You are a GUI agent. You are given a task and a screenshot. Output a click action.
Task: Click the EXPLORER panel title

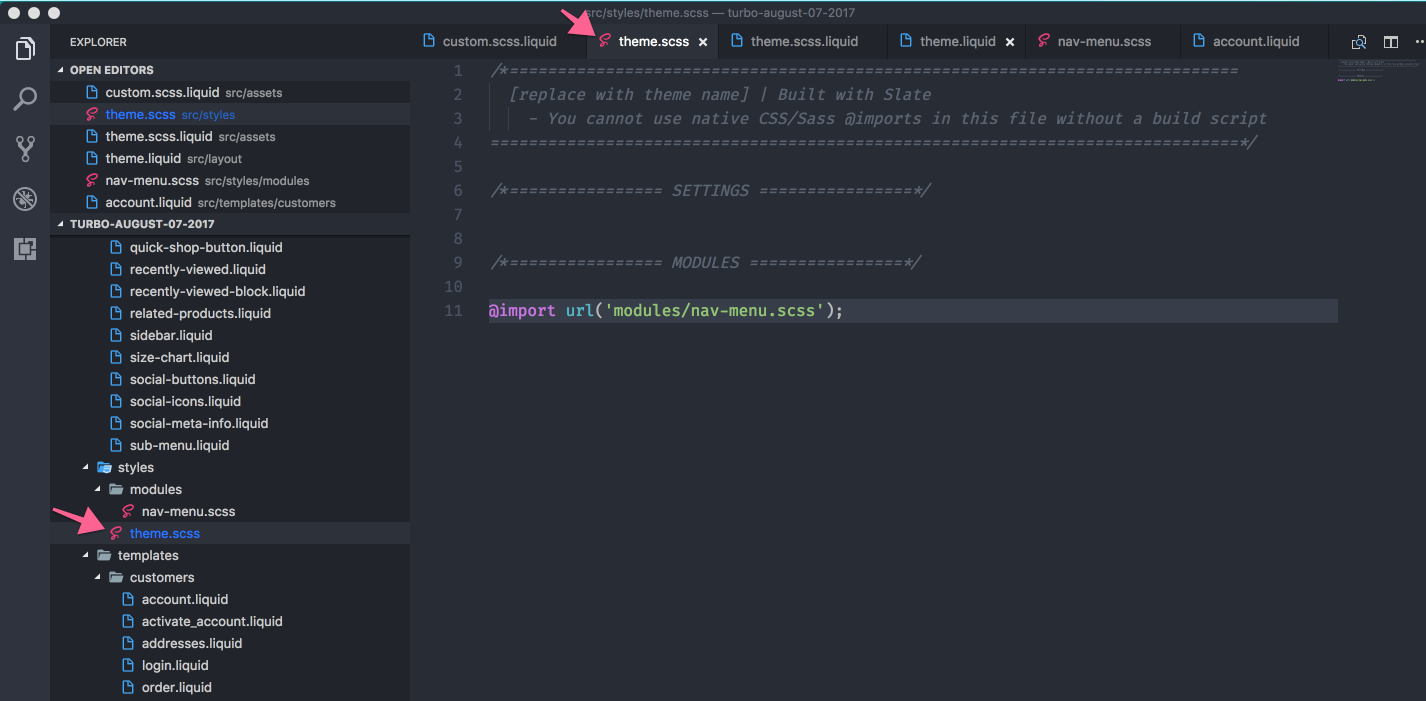(98, 42)
